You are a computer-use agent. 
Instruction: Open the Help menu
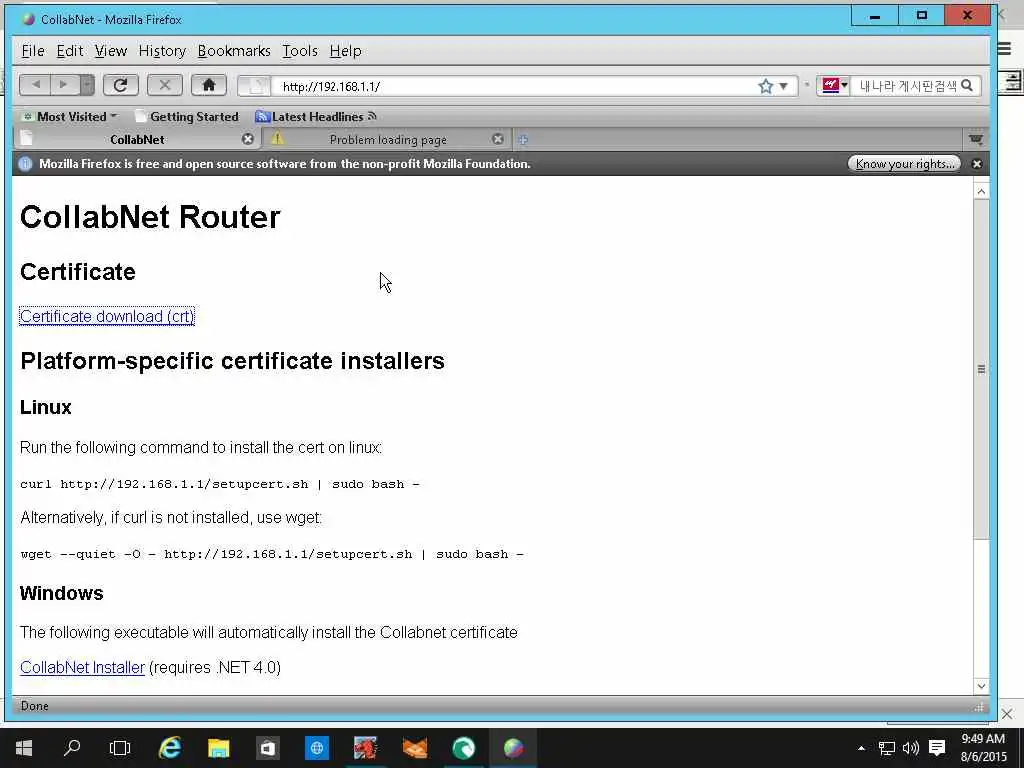(x=345, y=51)
